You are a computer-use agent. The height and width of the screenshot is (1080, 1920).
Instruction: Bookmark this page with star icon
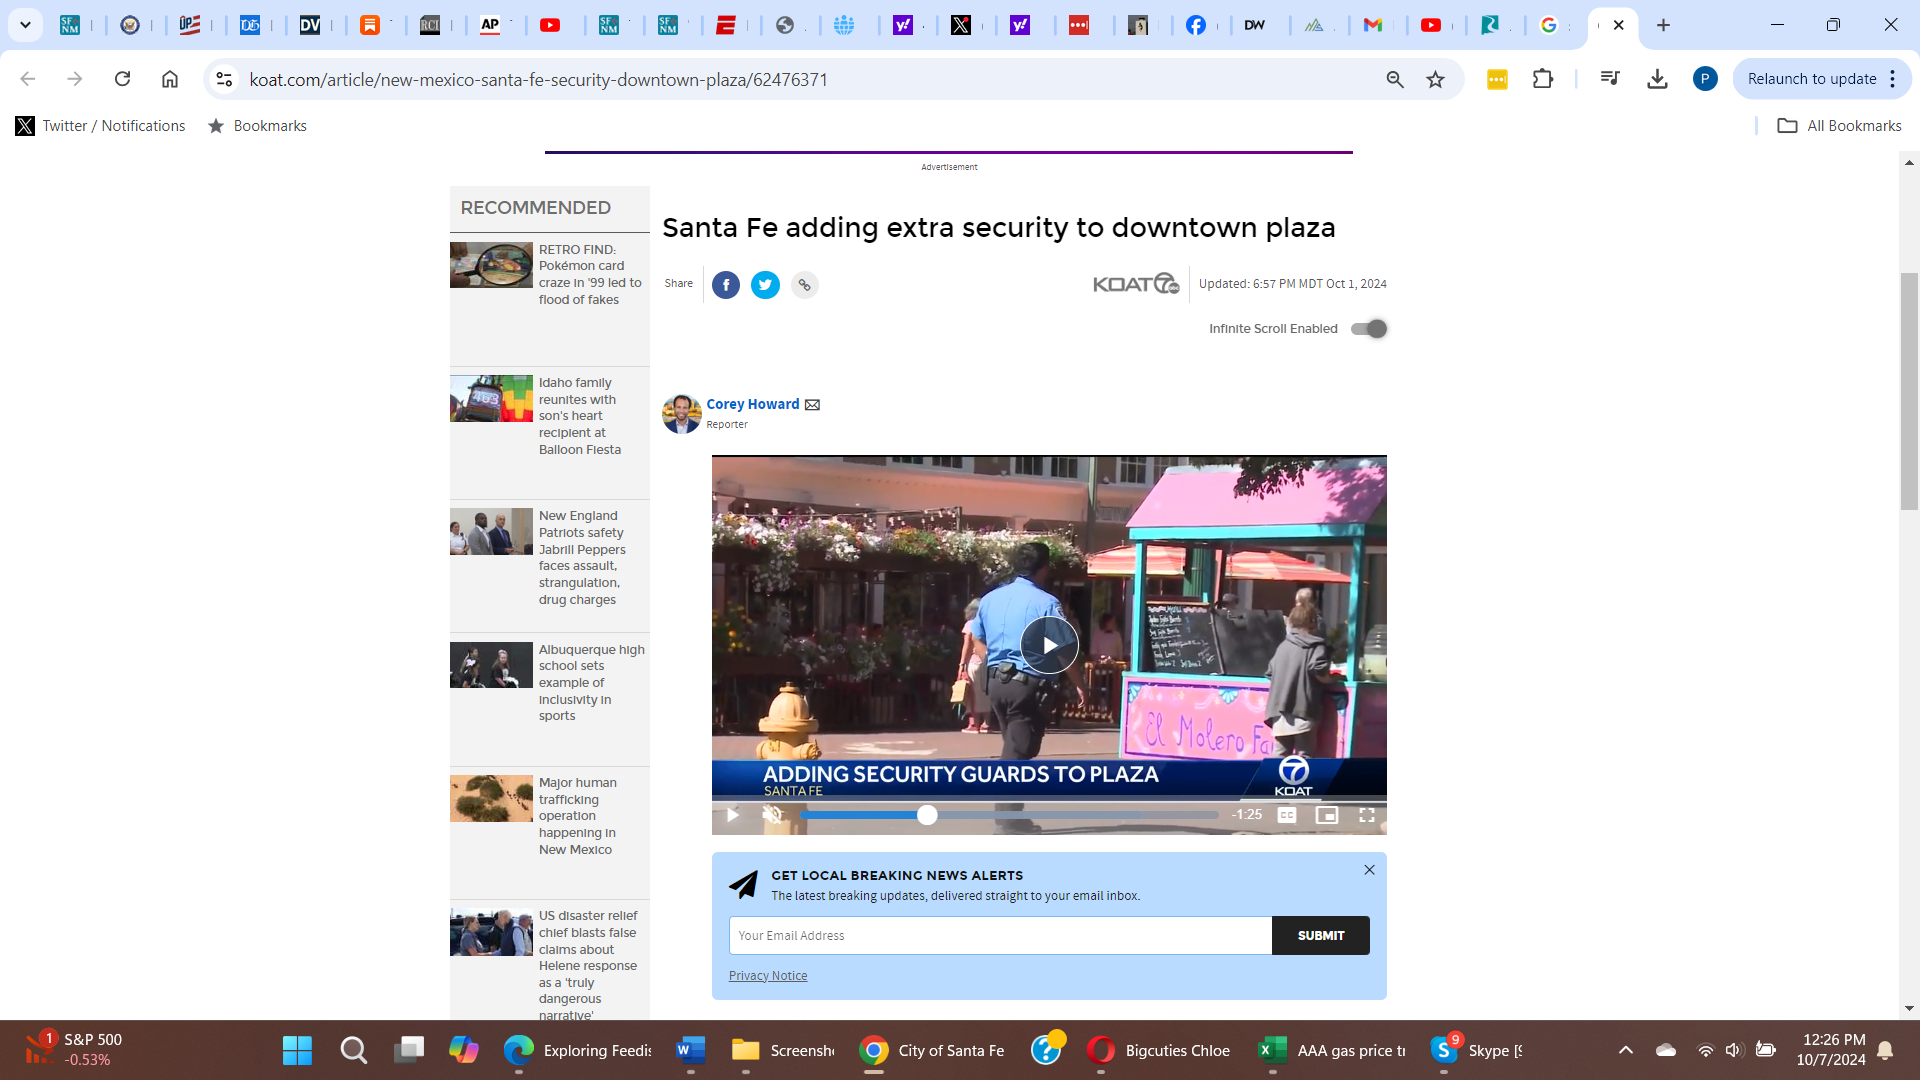[x=1435, y=80]
